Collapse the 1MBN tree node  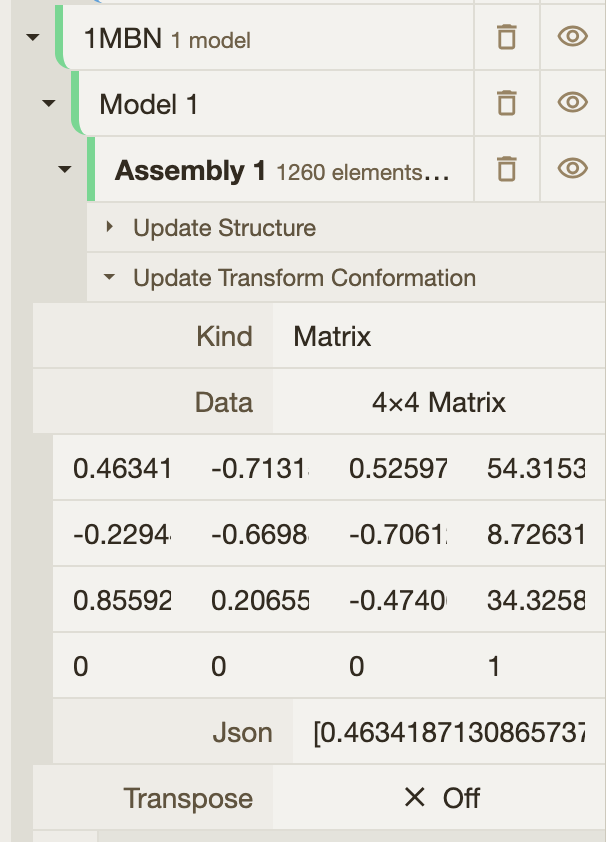click(32, 38)
